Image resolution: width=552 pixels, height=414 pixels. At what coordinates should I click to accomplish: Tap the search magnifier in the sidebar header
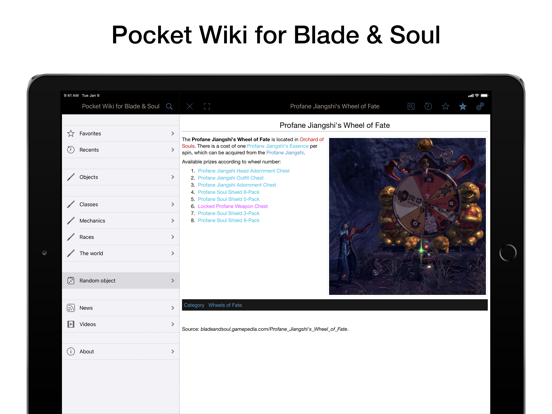169,106
